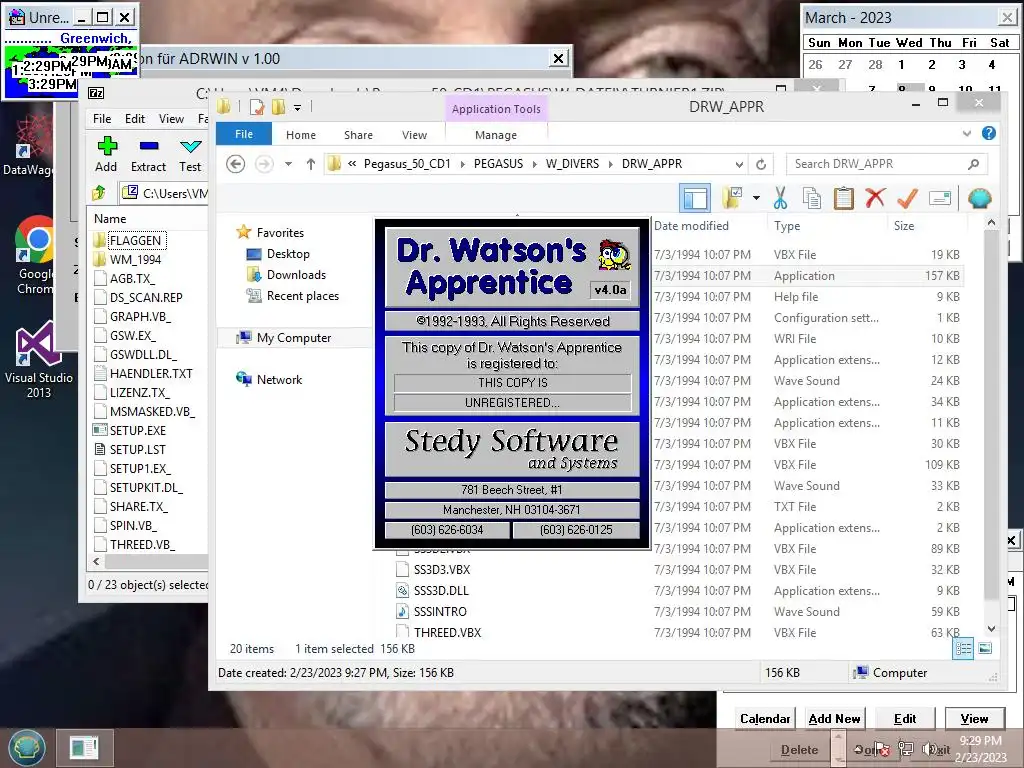Click the Properties icon in quick access toolbar
This screenshot has width=1024, height=768.
click(x=257, y=106)
